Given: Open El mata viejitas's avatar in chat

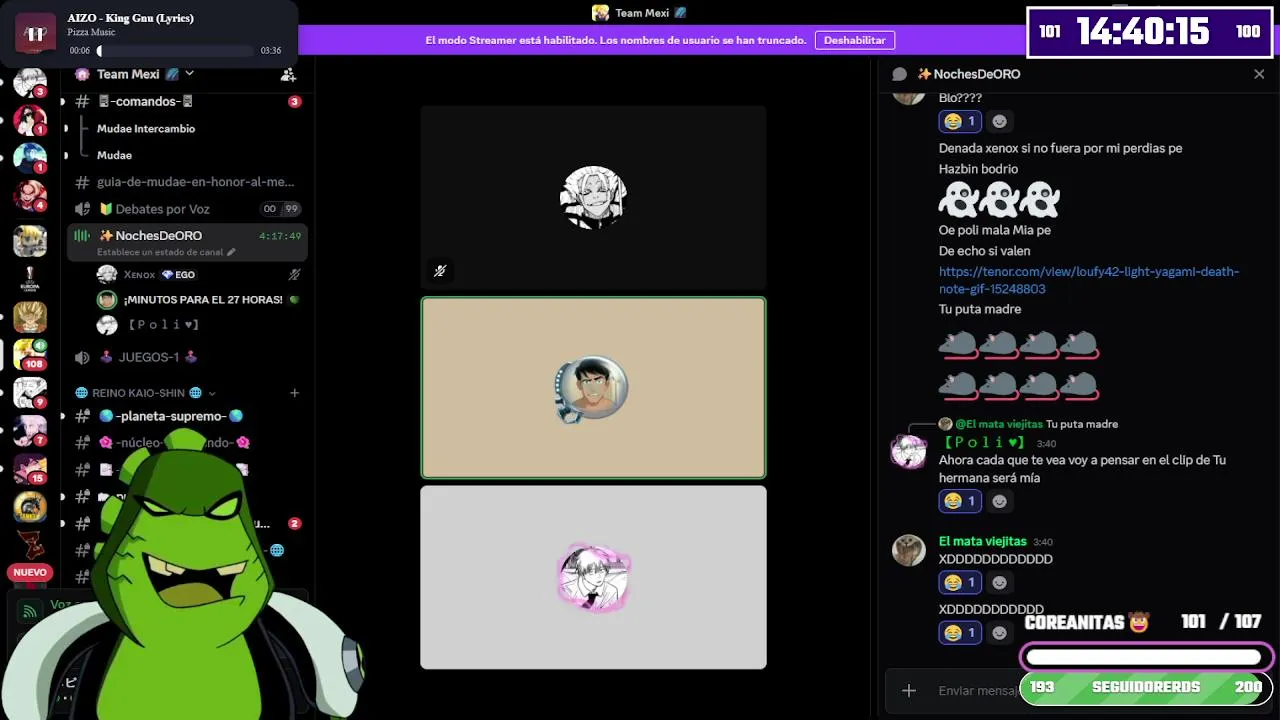Looking at the screenshot, I should coord(909,550).
